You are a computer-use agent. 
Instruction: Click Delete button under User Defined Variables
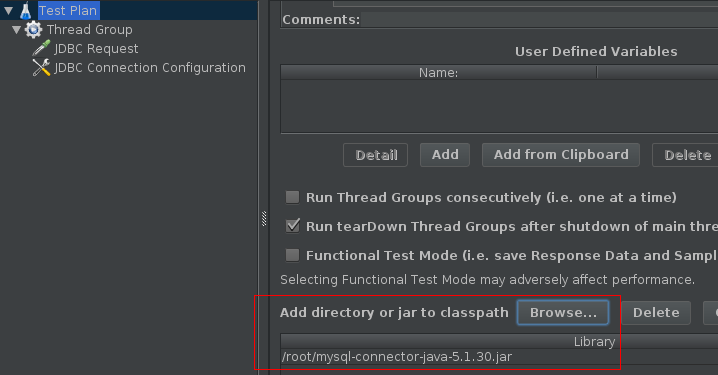(x=685, y=155)
